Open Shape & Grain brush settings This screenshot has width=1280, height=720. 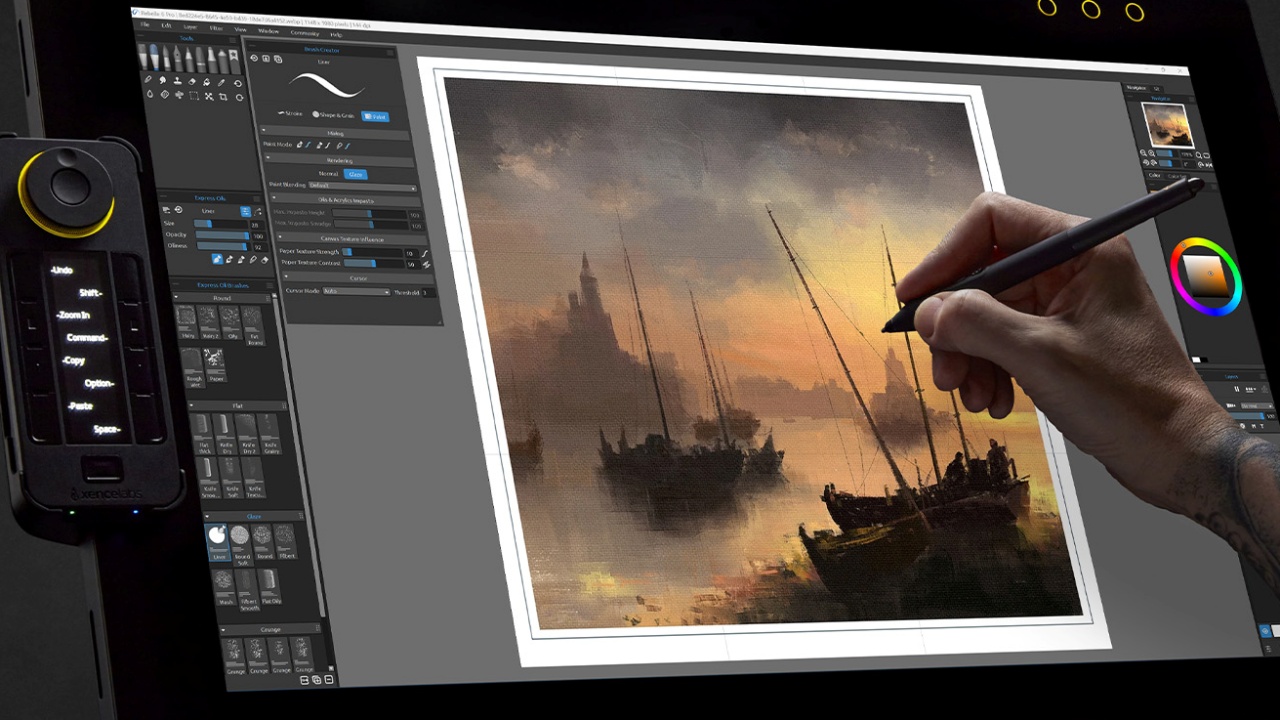point(334,115)
